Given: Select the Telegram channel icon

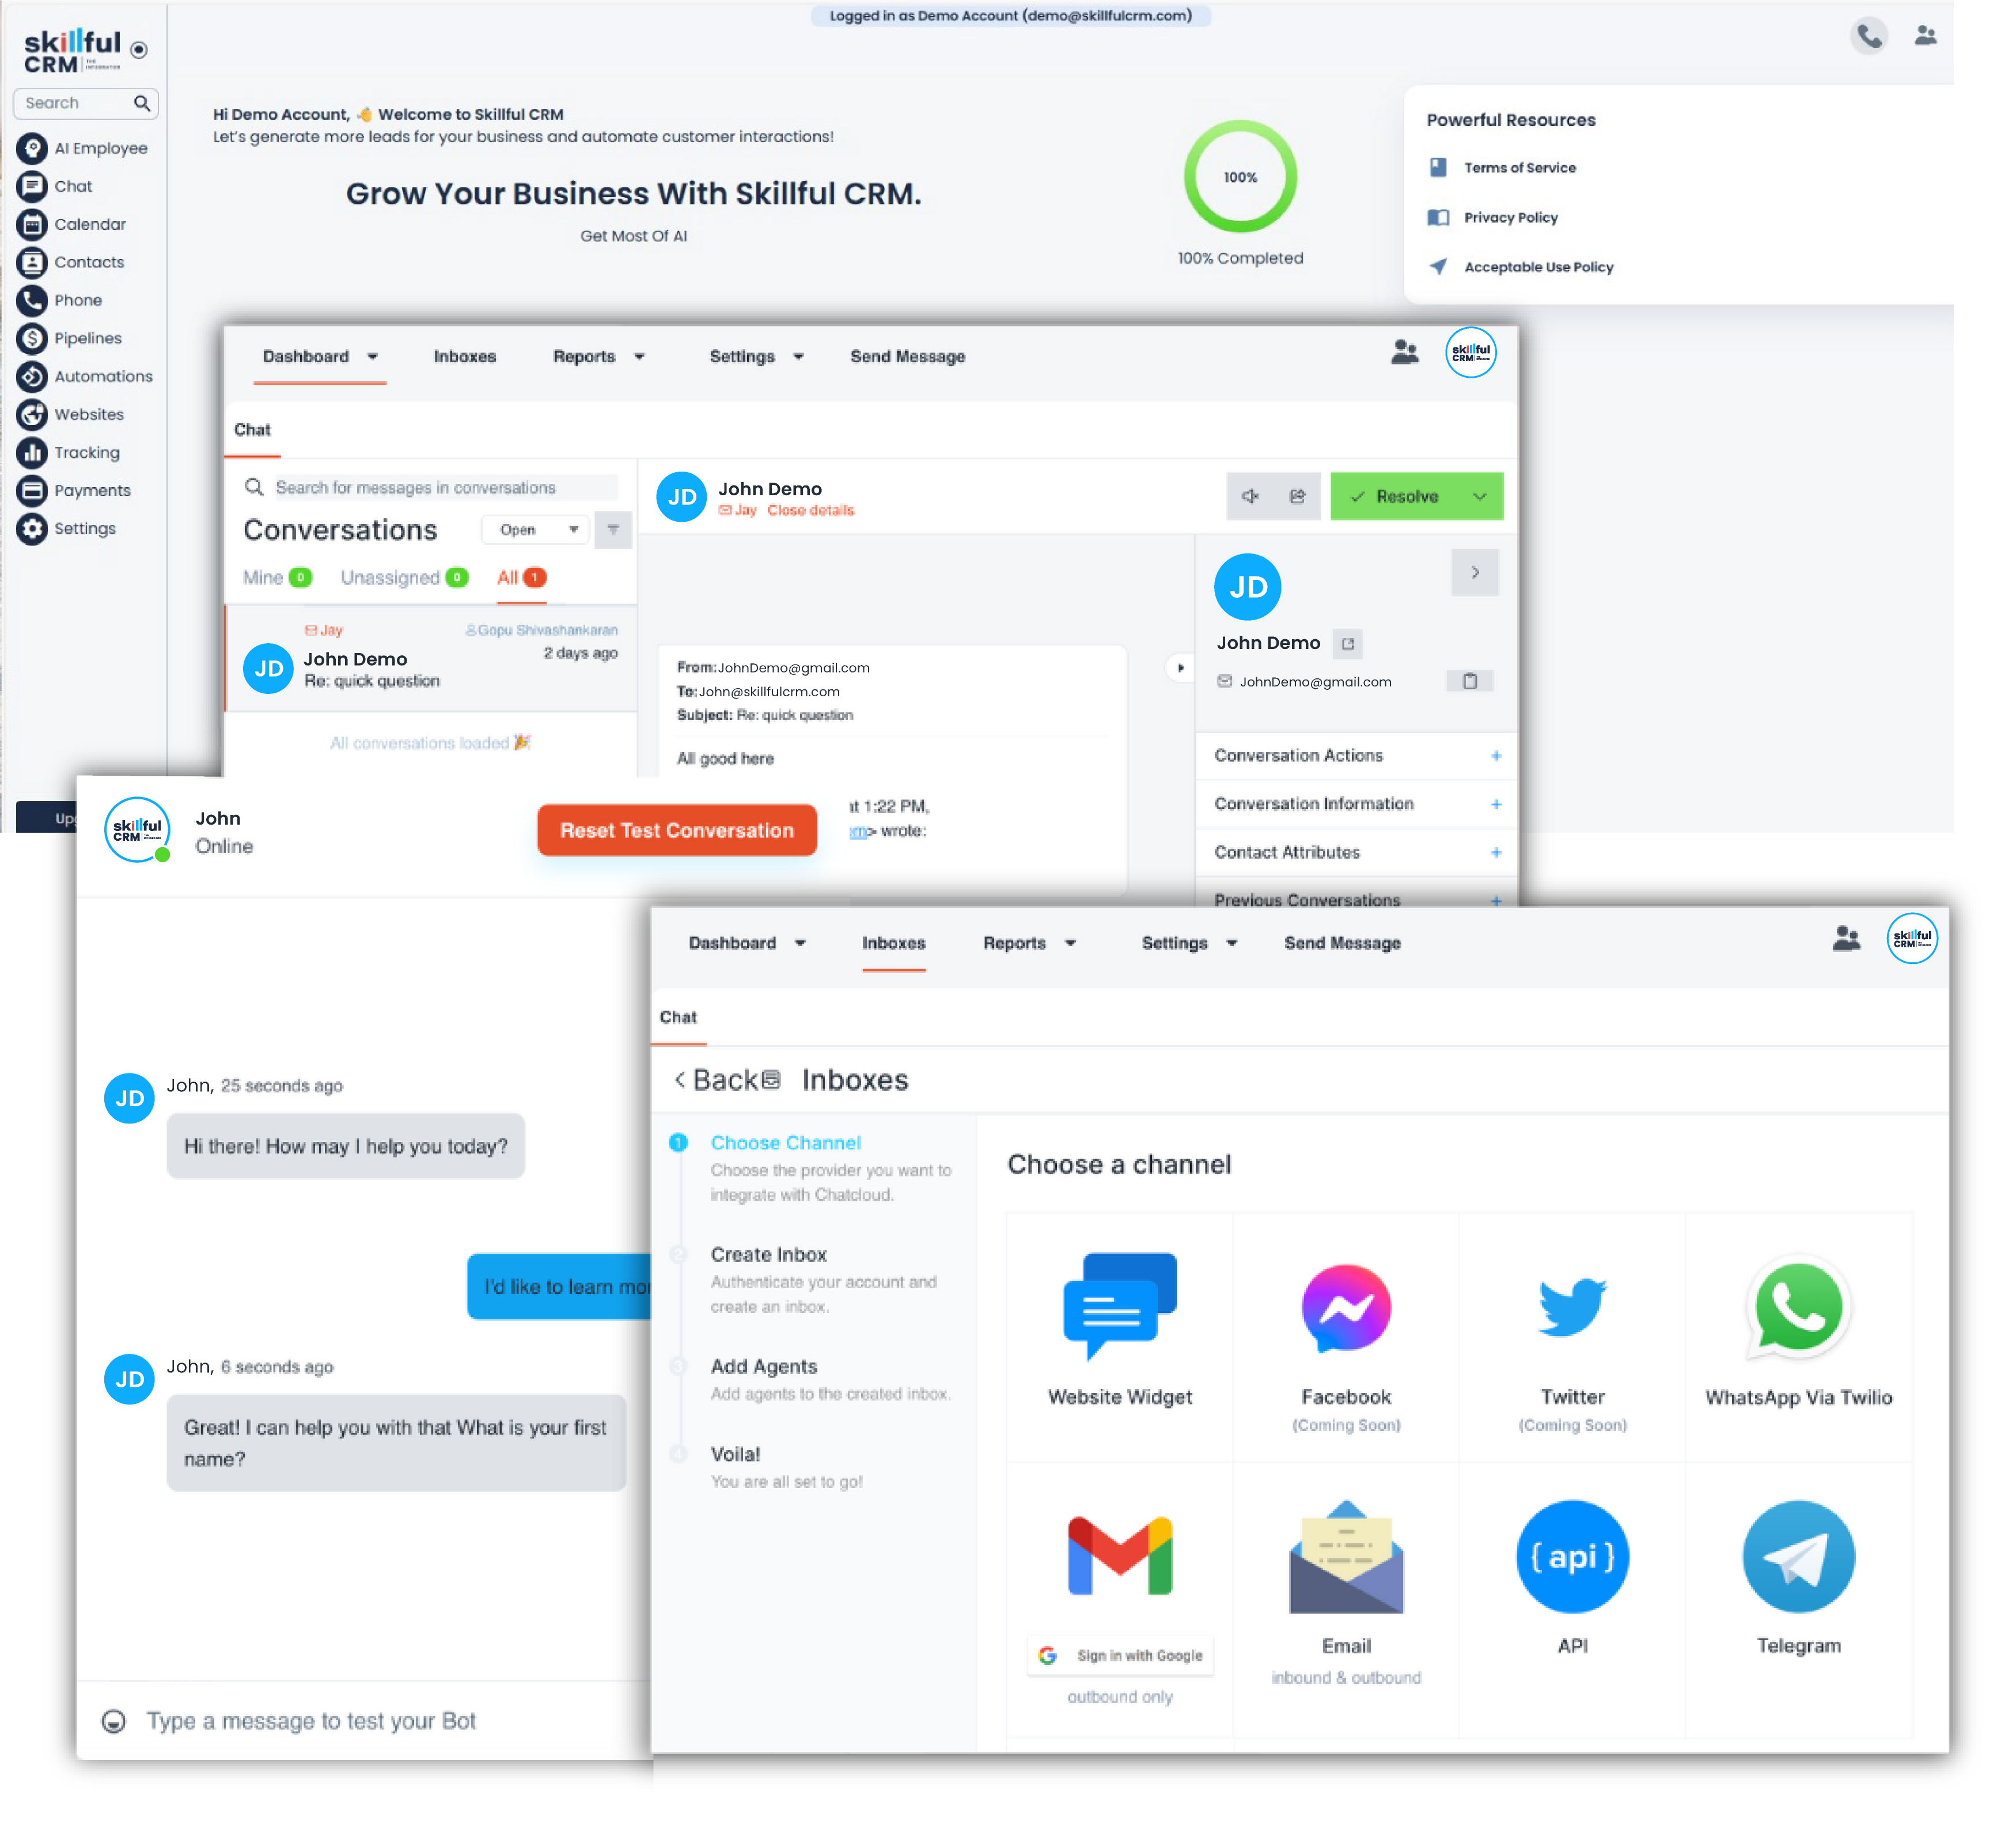Looking at the screenshot, I should click(x=1798, y=1556).
